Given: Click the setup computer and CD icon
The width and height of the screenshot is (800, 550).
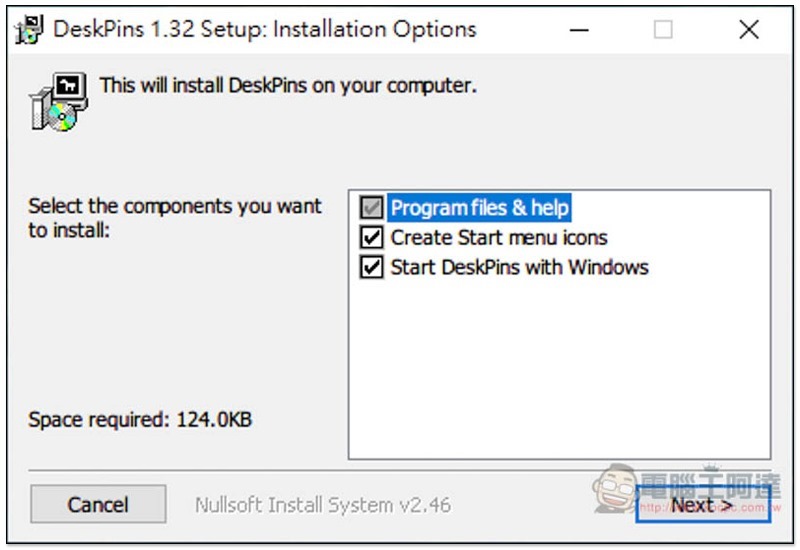Looking at the screenshot, I should (x=59, y=102).
